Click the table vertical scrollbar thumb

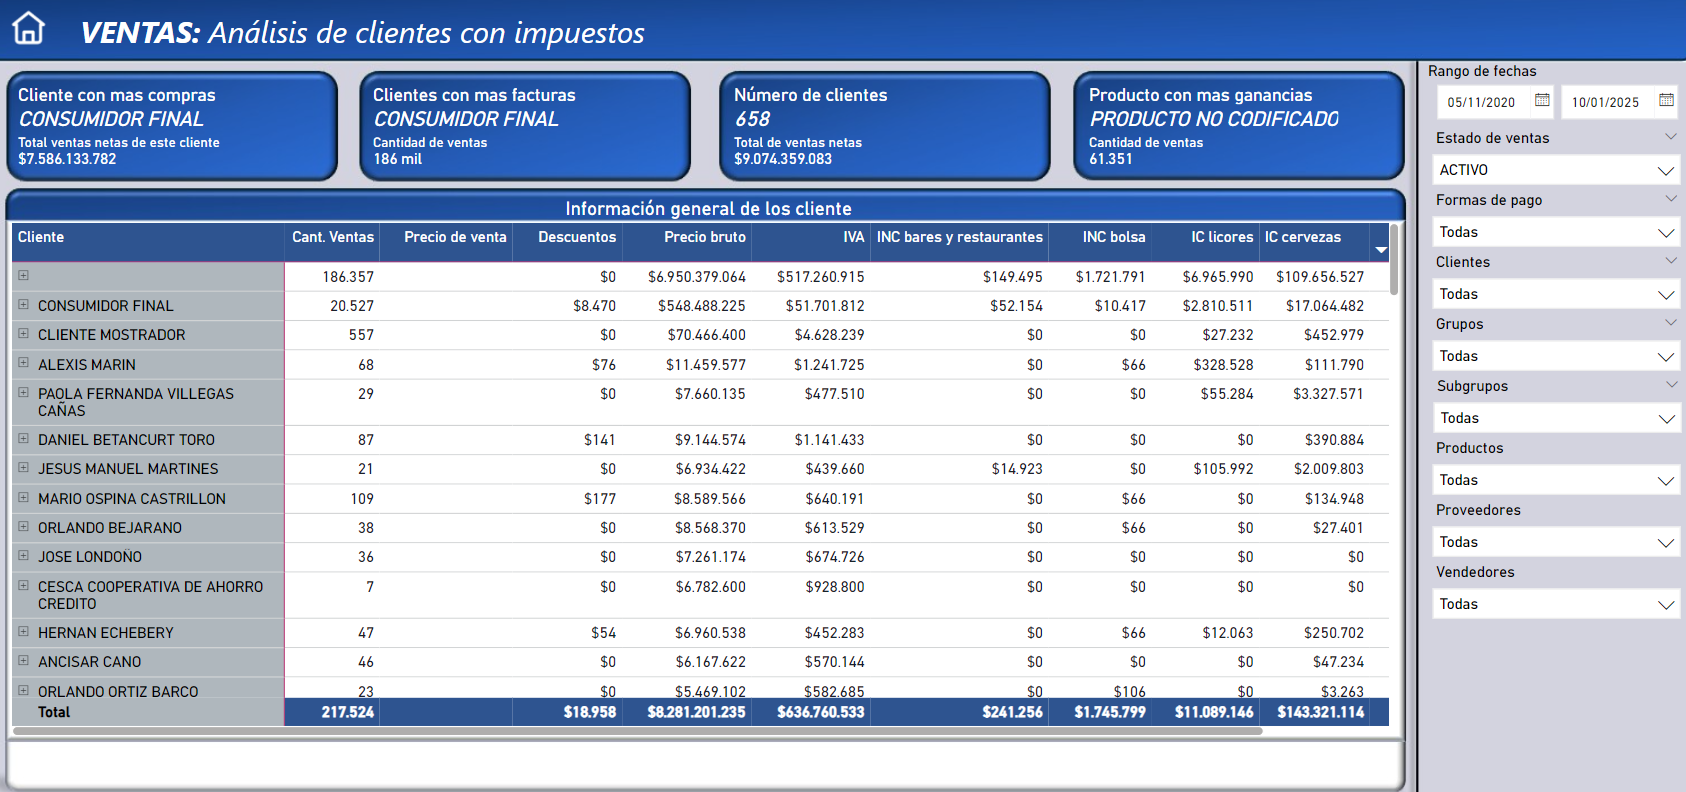(x=1394, y=260)
